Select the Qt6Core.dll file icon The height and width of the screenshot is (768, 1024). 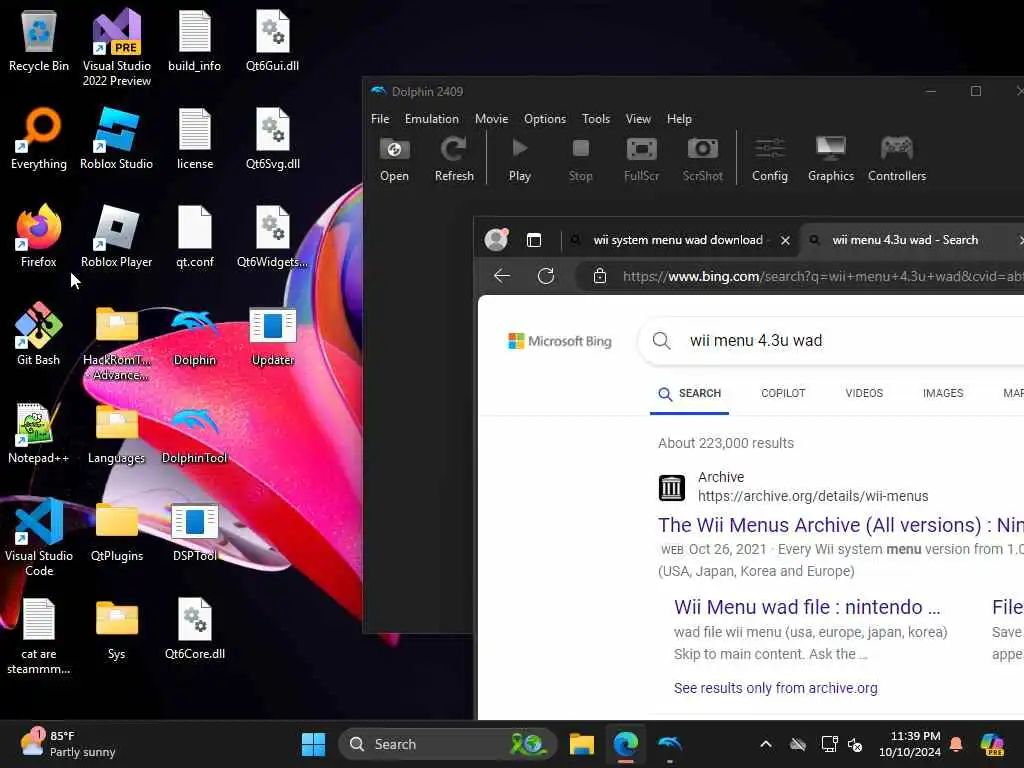click(195, 628)
